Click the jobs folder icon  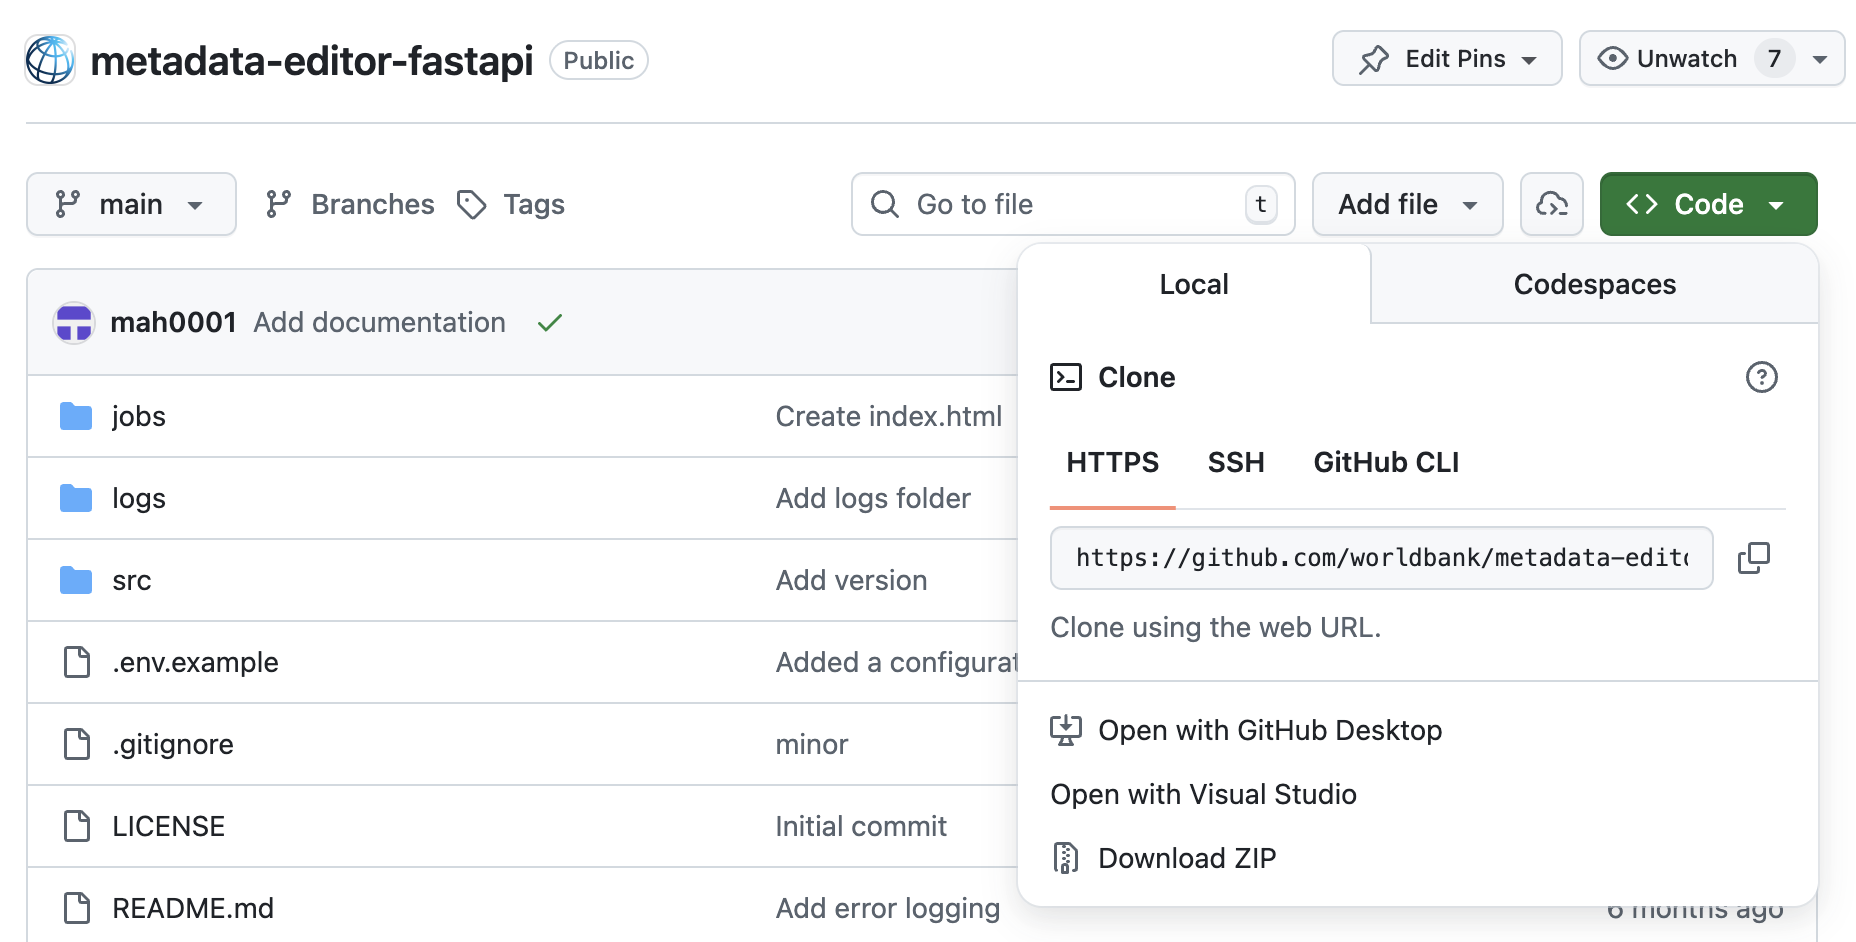pyautogui.click(x=76, y=415)
